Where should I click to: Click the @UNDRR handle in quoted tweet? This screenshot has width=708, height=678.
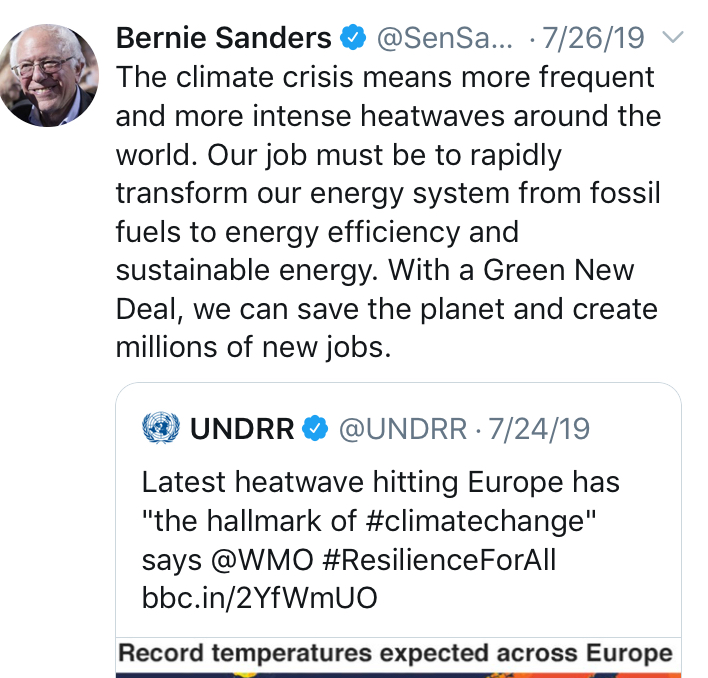(403, 428)
